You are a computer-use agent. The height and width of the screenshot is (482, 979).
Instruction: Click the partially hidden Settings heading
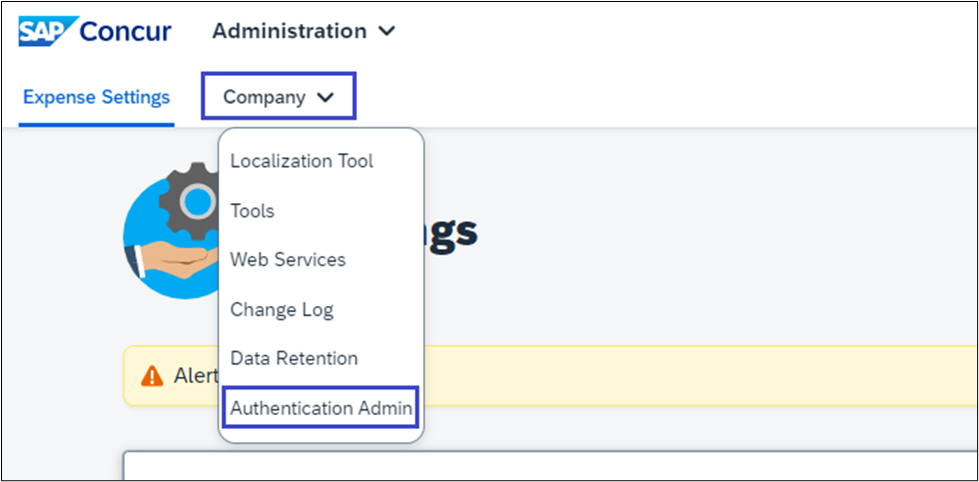click(452, 232)
